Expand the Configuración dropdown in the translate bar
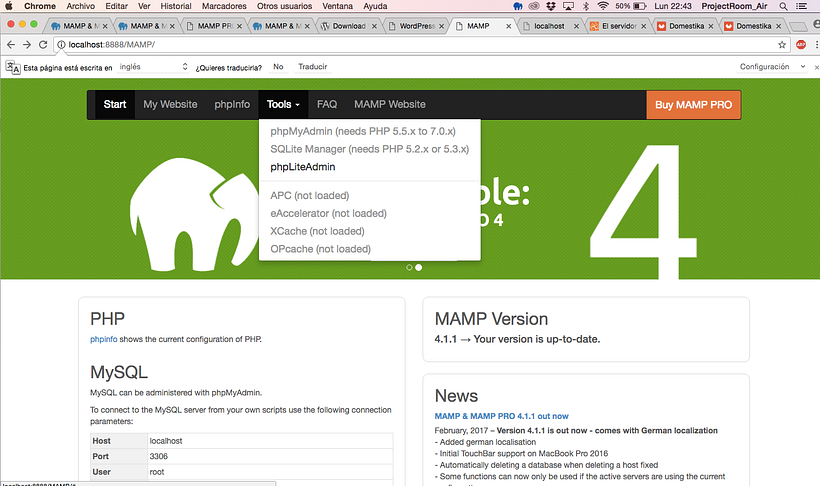 point(772,67)
